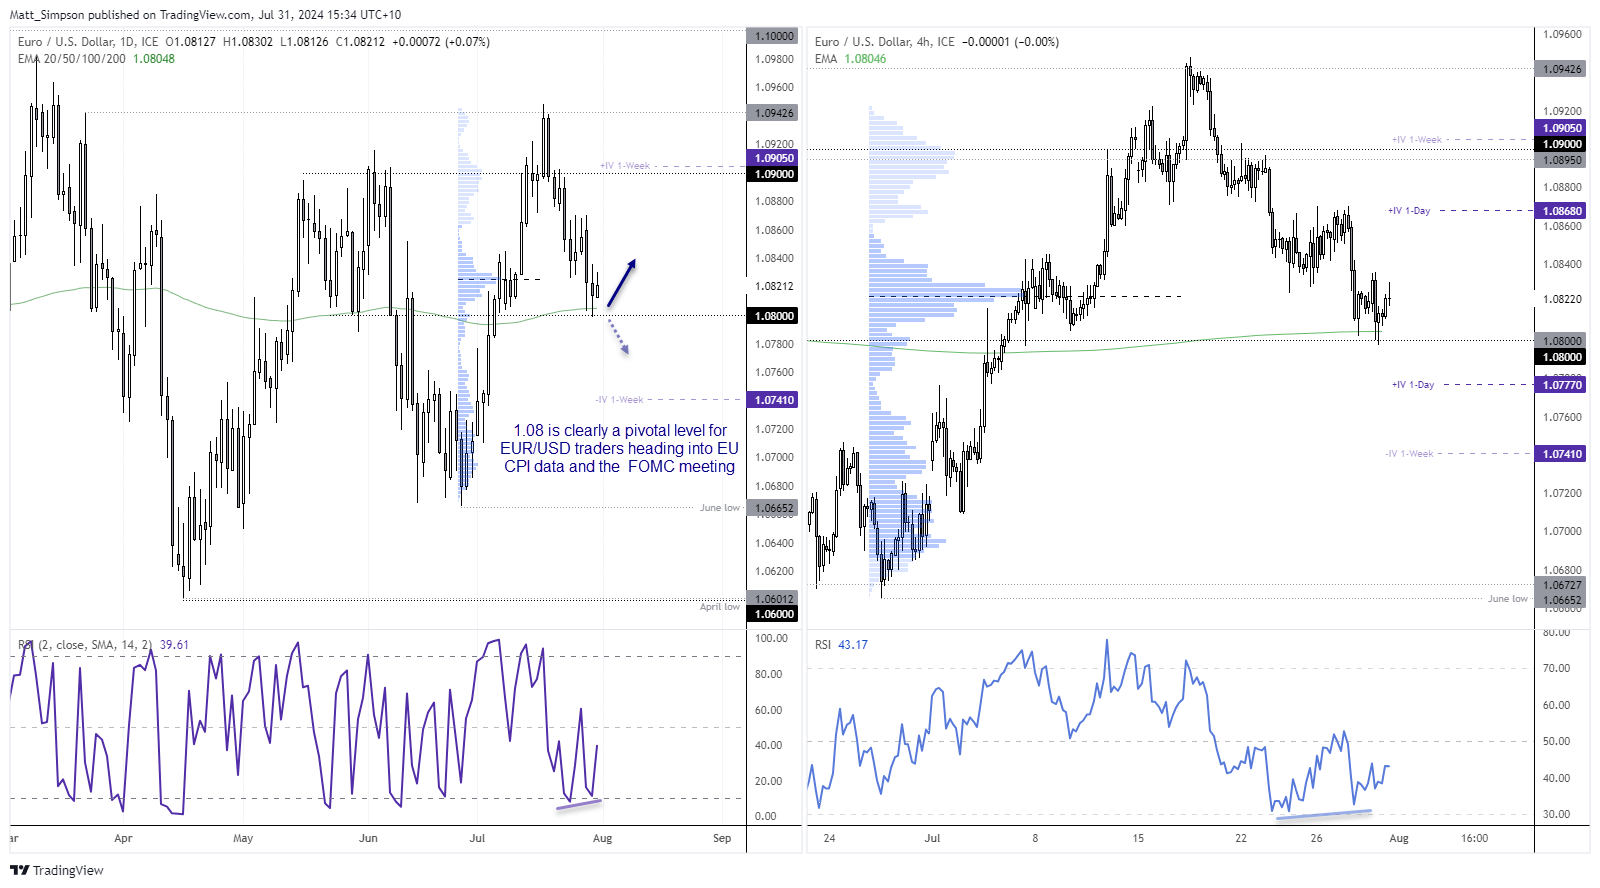
Task: Click the 1.10000 price label on daily chart
Action: click(773, 36)
